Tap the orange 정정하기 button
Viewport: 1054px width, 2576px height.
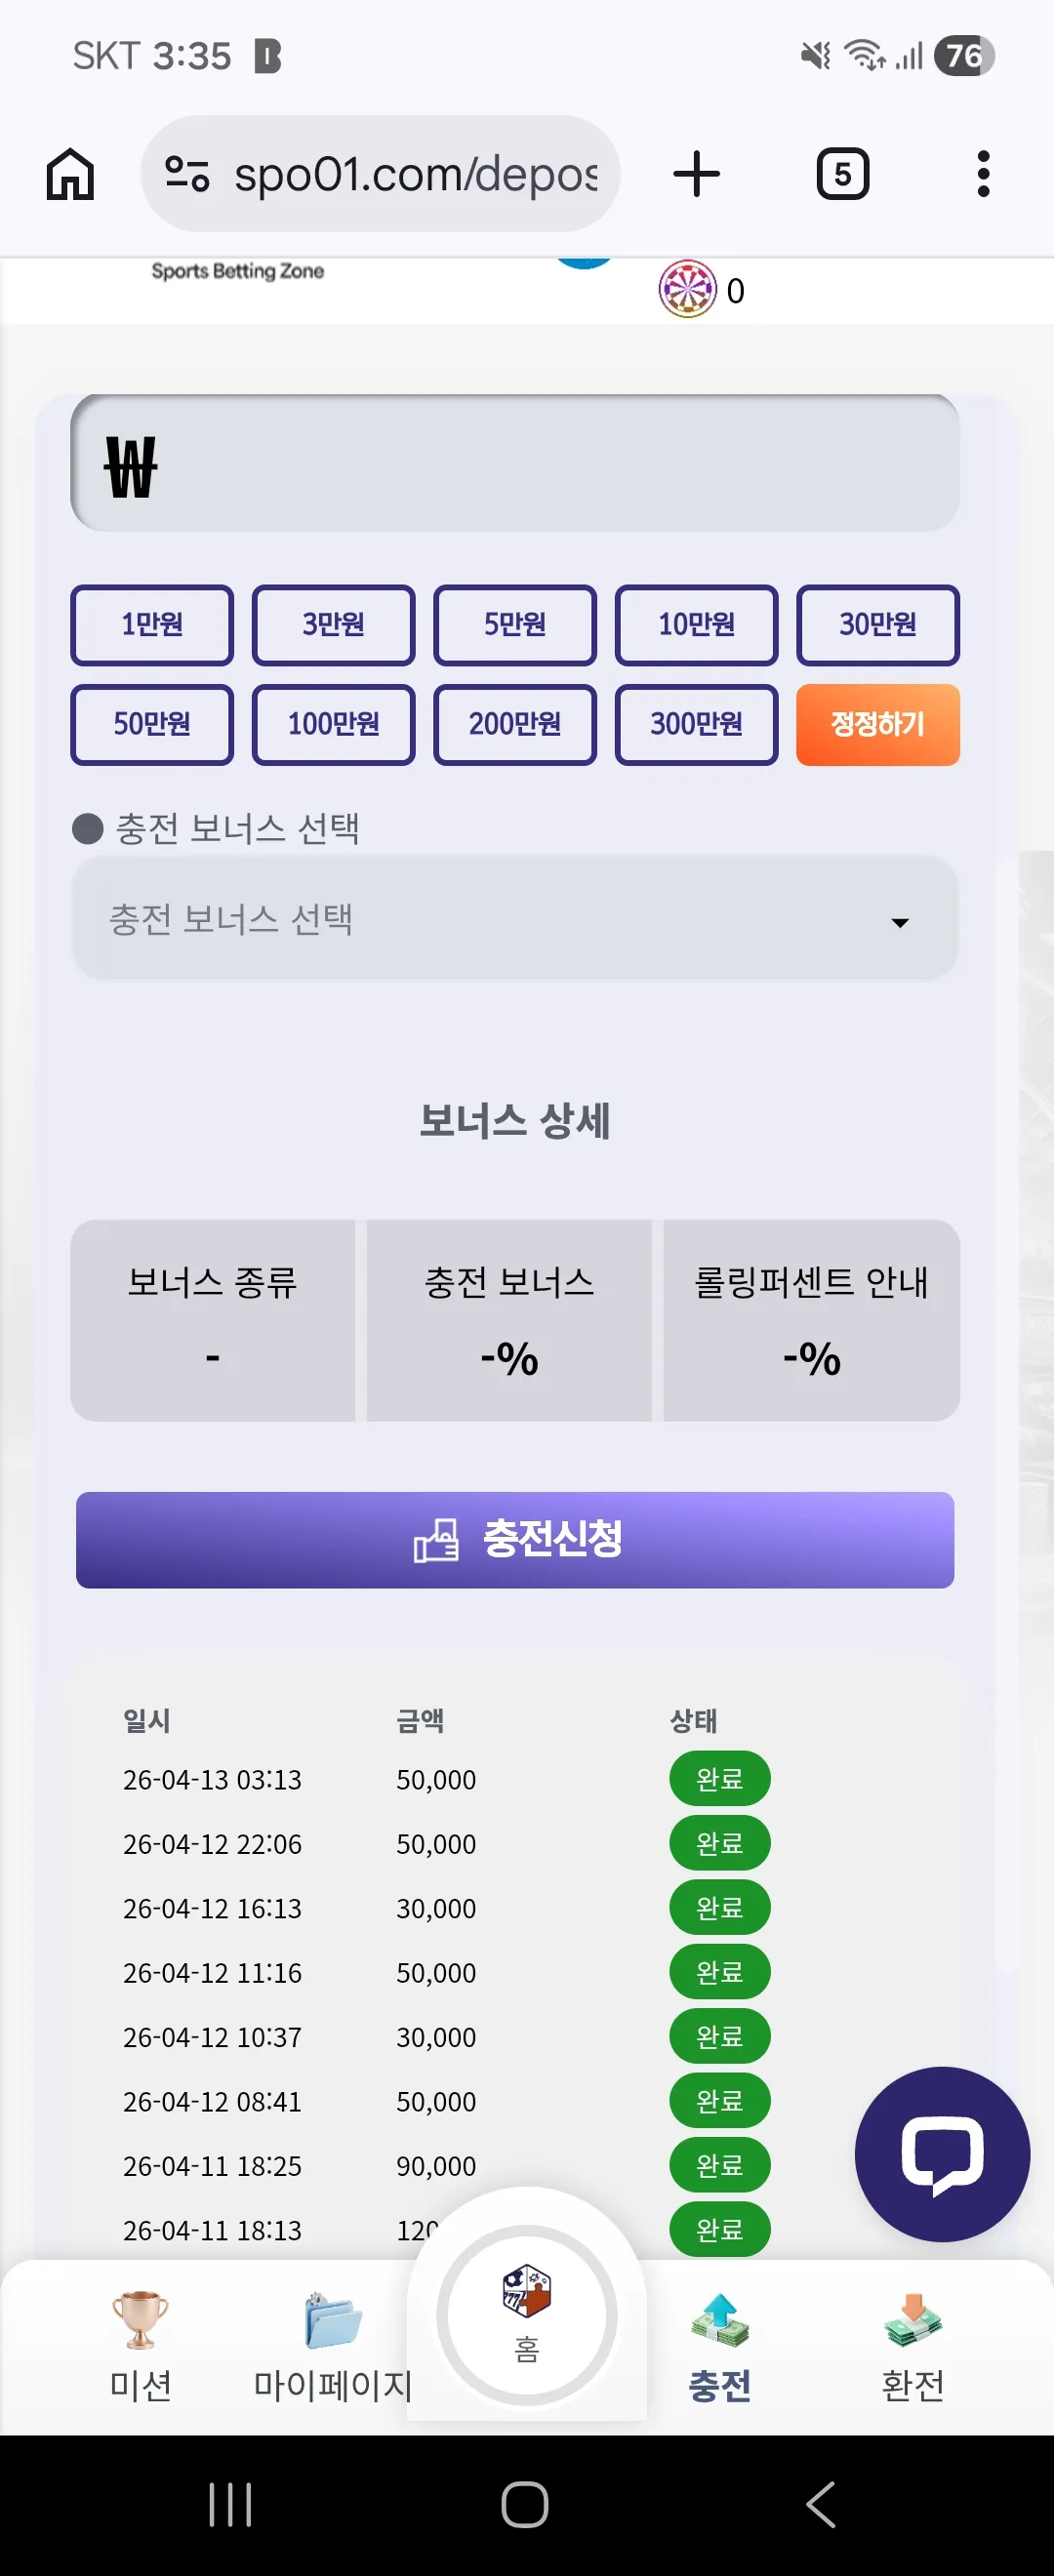(878, 725)
